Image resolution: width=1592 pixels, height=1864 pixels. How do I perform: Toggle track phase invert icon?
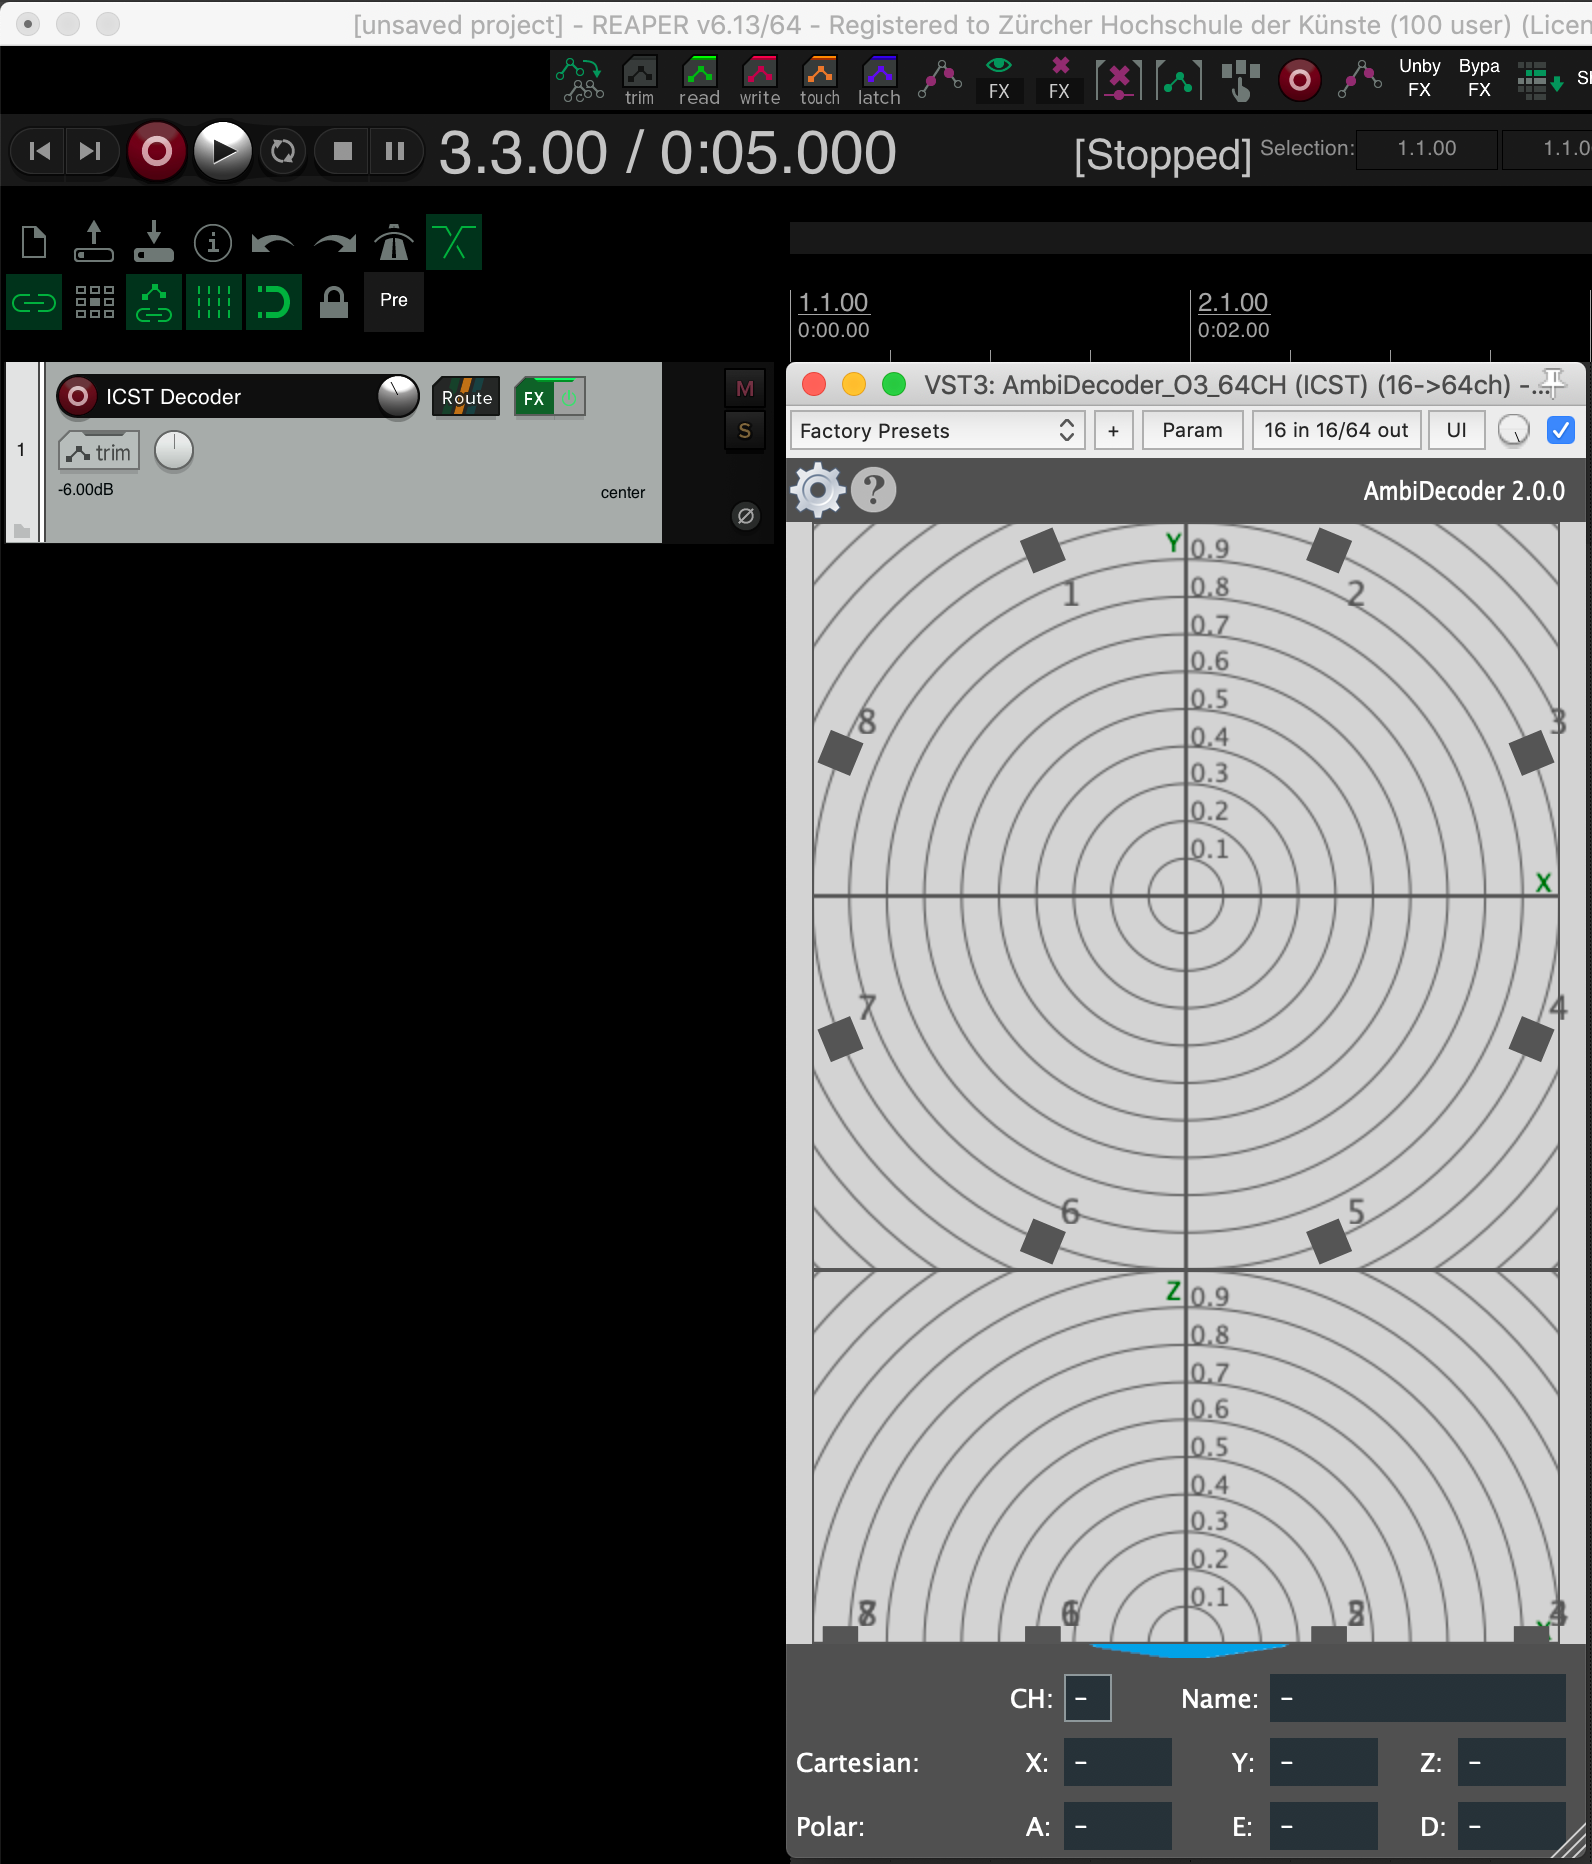(746, 516)
